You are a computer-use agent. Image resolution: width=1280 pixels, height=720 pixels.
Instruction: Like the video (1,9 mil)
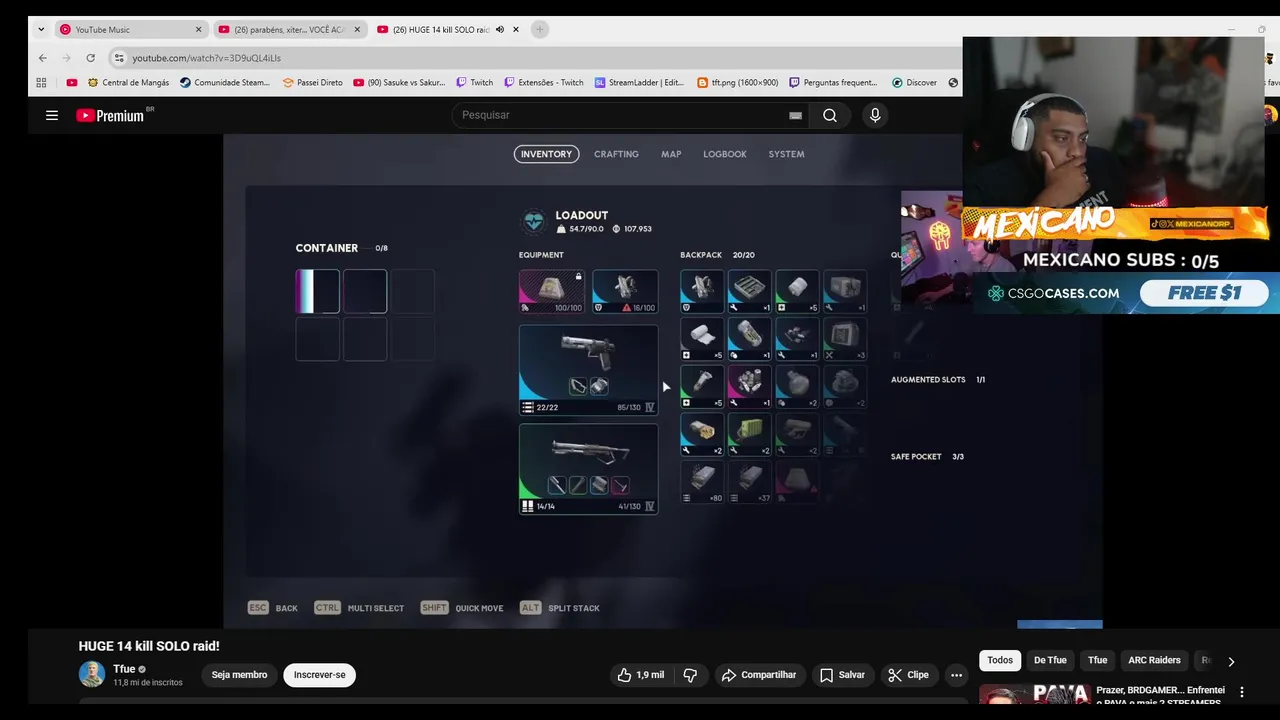point(641,675)
